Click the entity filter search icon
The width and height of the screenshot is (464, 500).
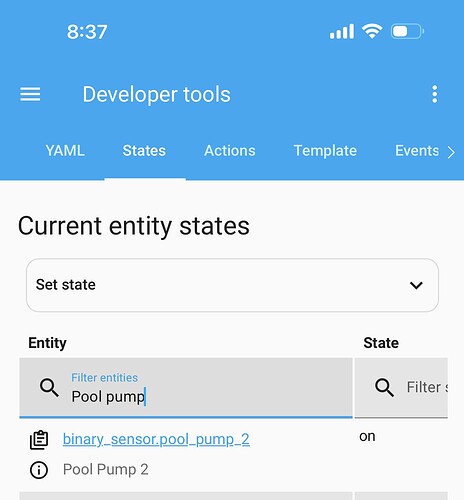49,387
